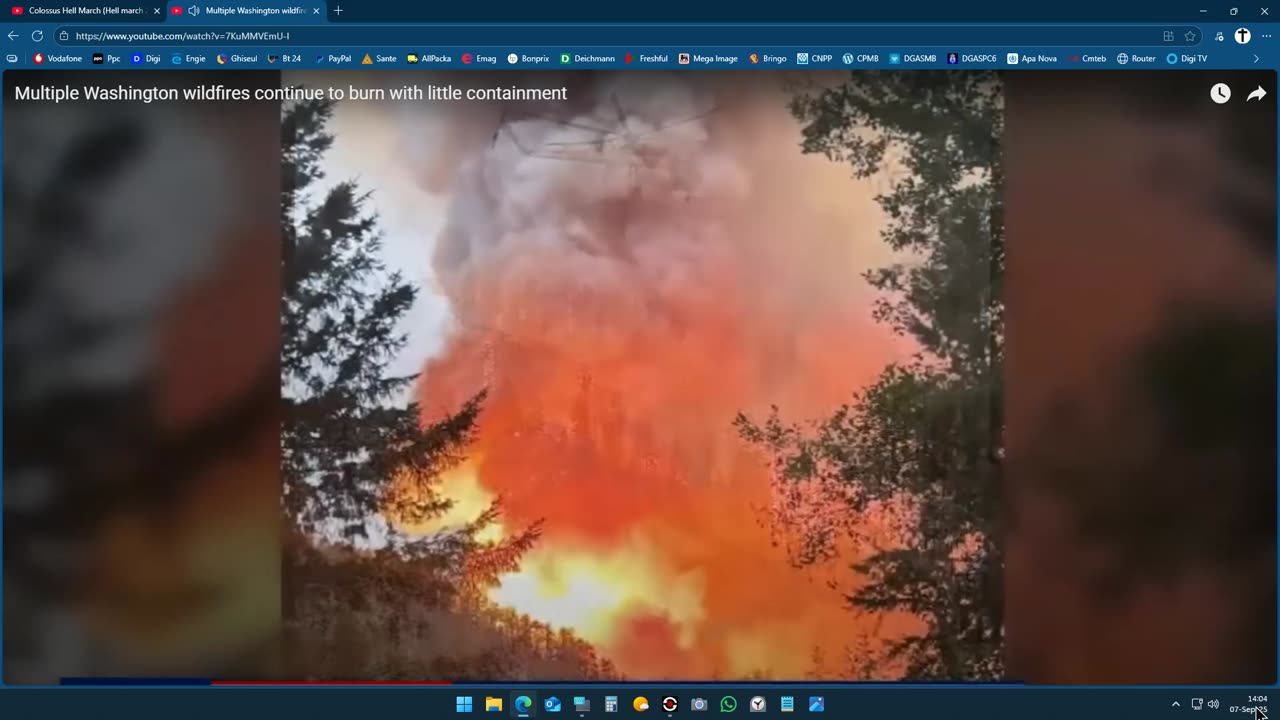Launch the Calculator from the taskbar
The image size is (1280, 720).
611,704
